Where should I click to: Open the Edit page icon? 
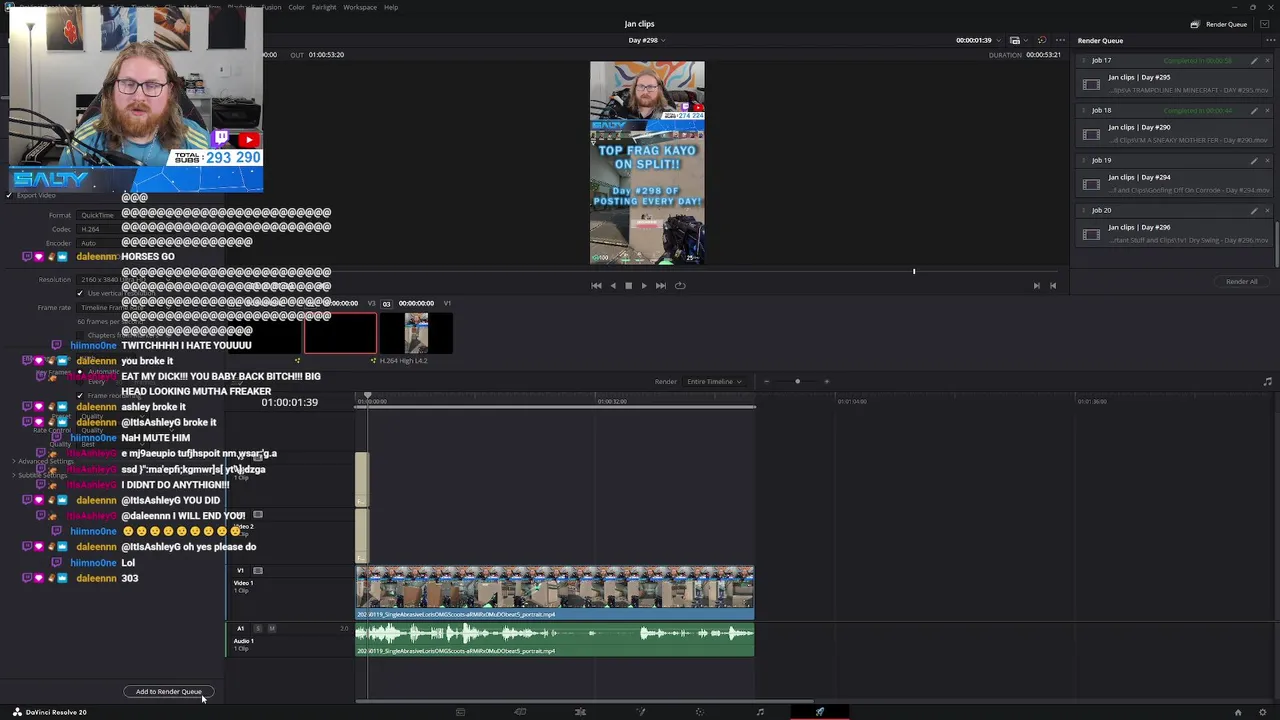580,712
